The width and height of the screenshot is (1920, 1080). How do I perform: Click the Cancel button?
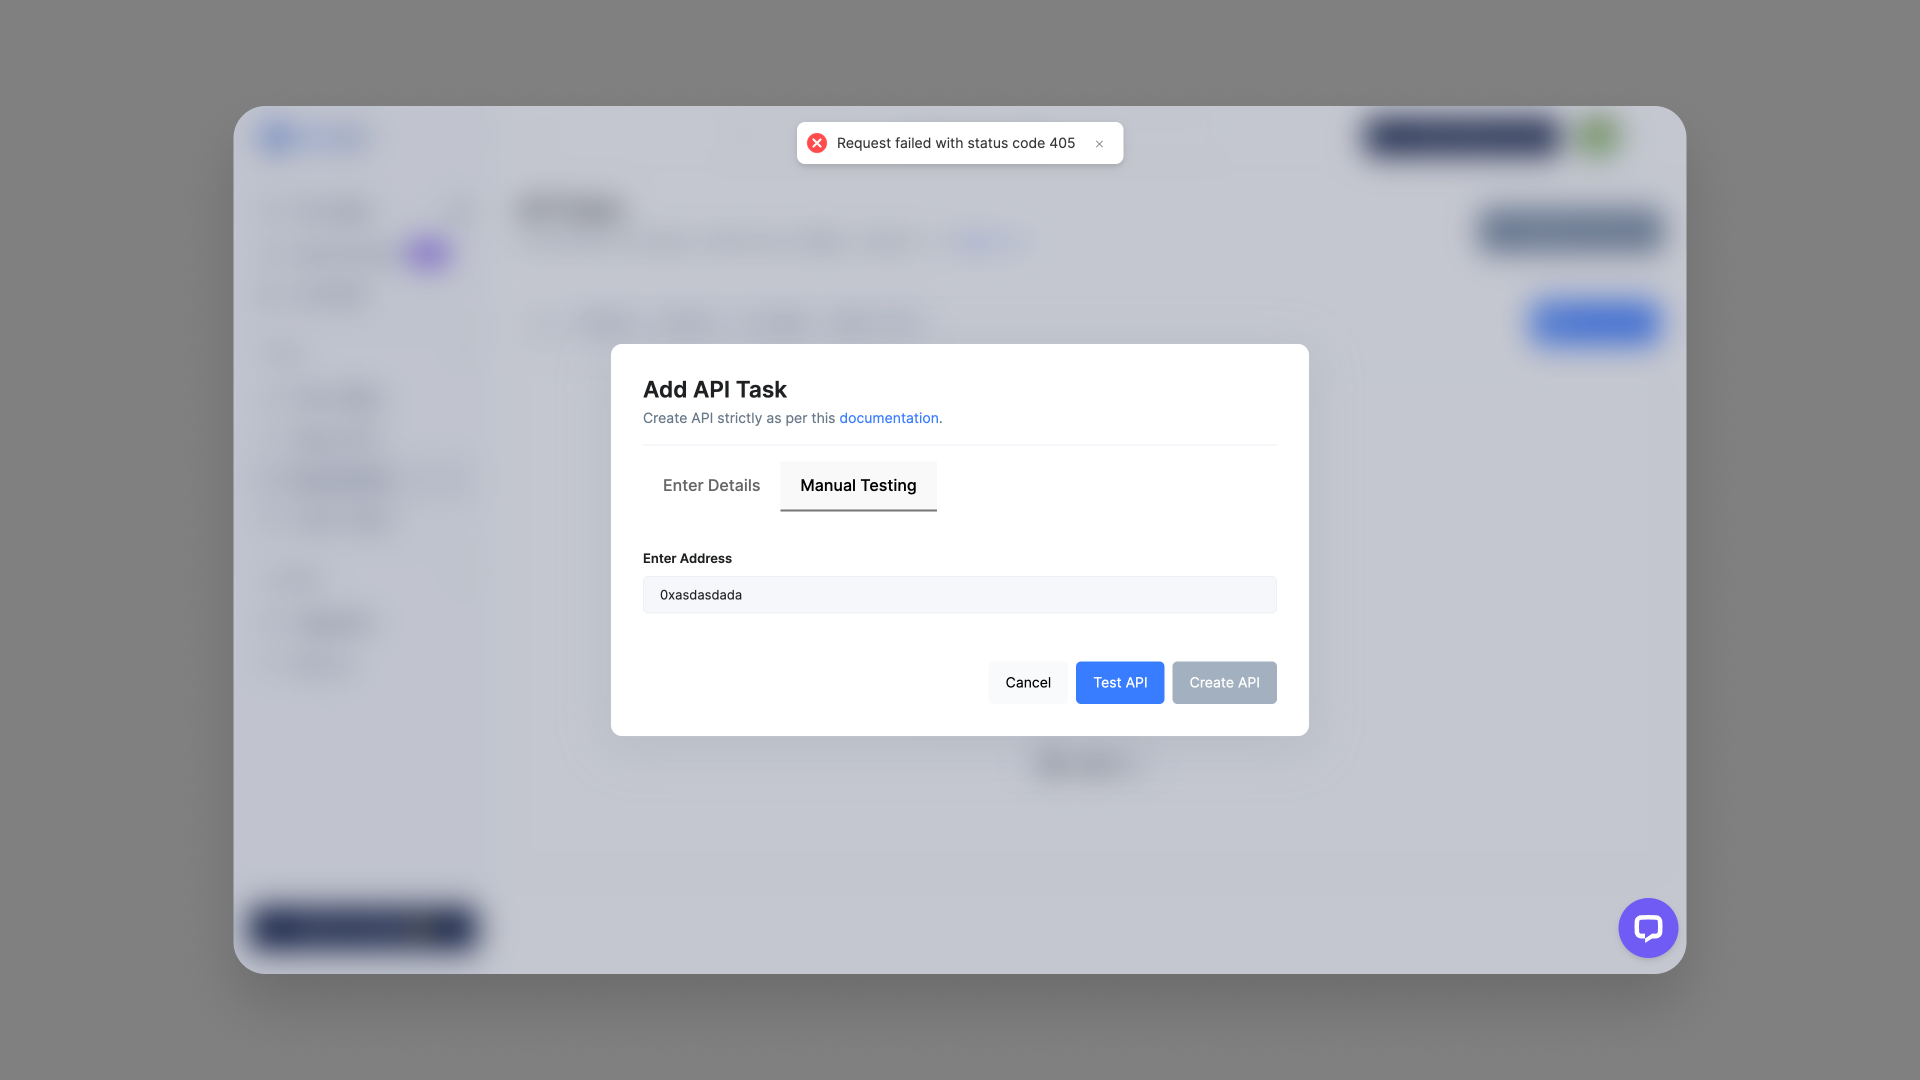[x=1027, y=682]
